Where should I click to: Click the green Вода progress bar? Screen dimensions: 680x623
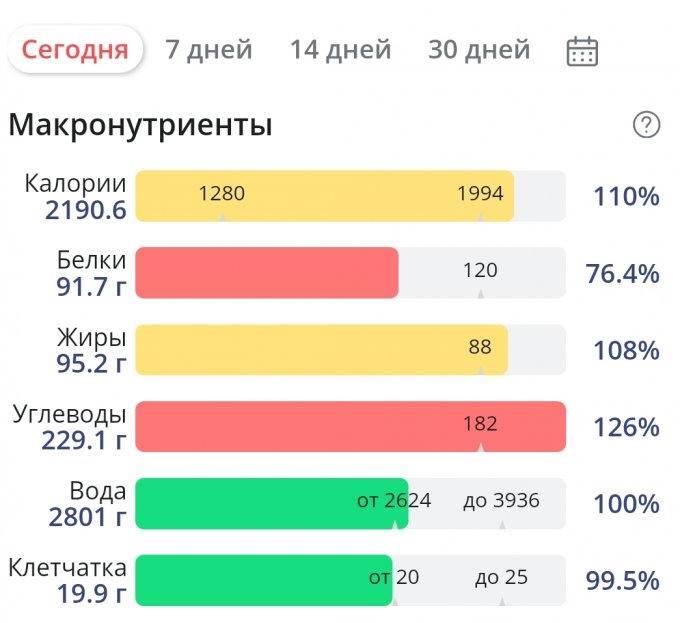point(271,503)
